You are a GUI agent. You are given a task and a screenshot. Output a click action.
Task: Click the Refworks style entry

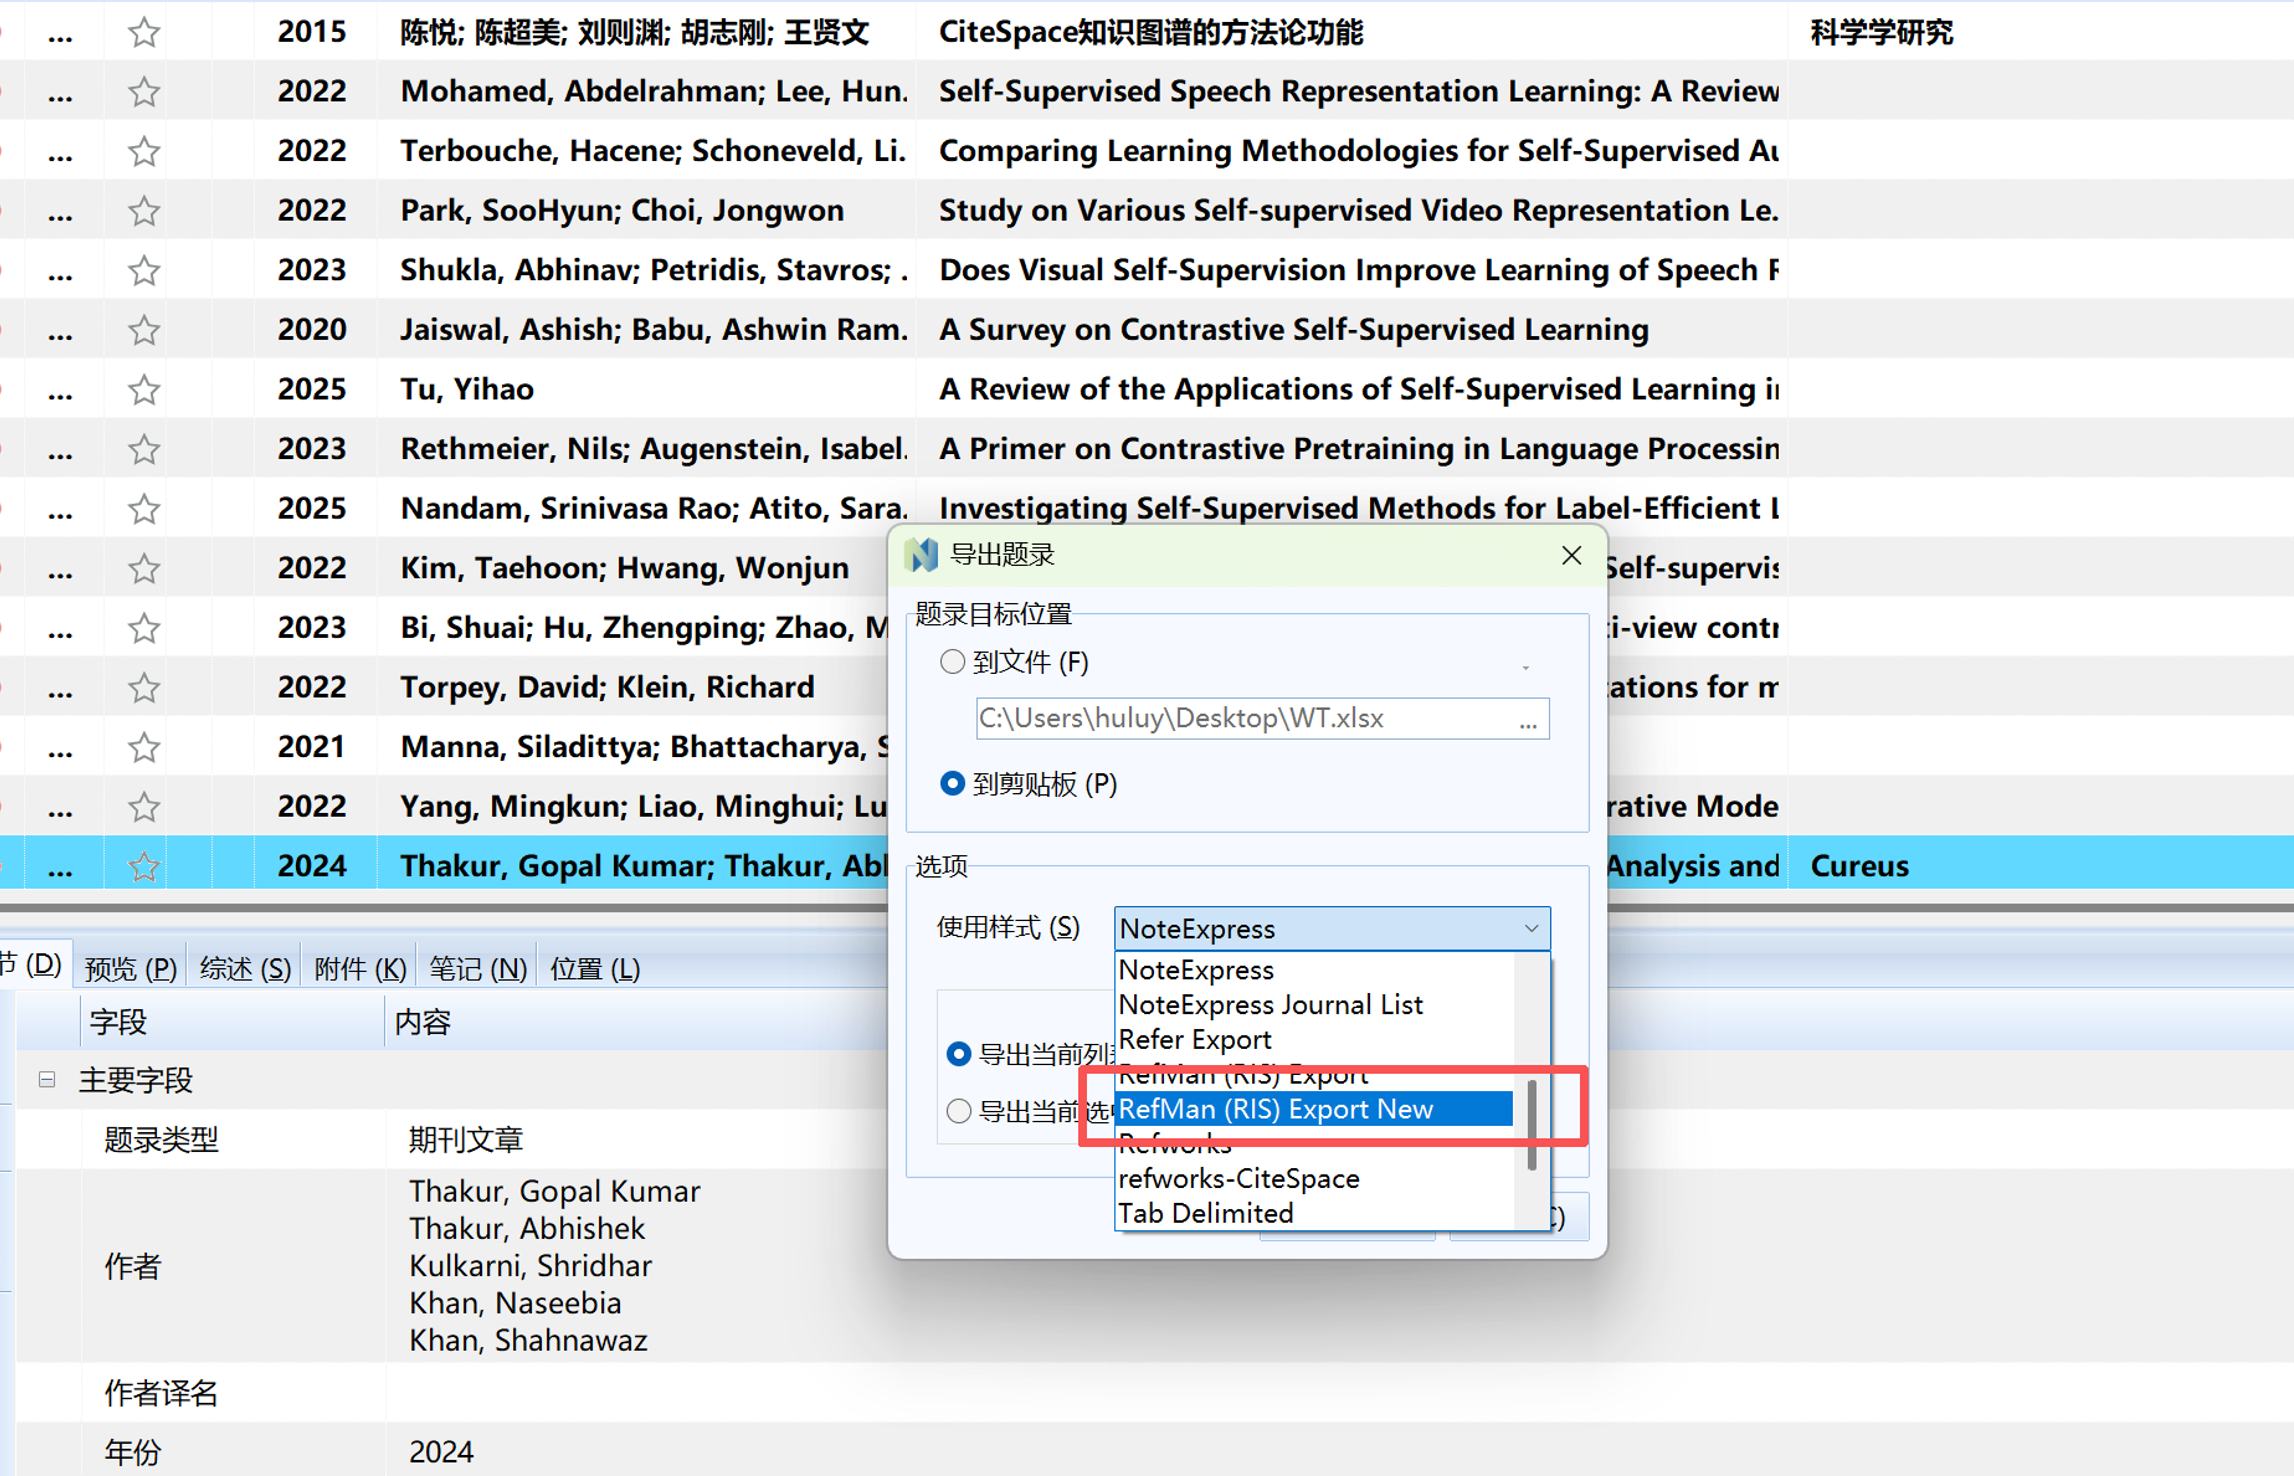click(1313, 1143)
